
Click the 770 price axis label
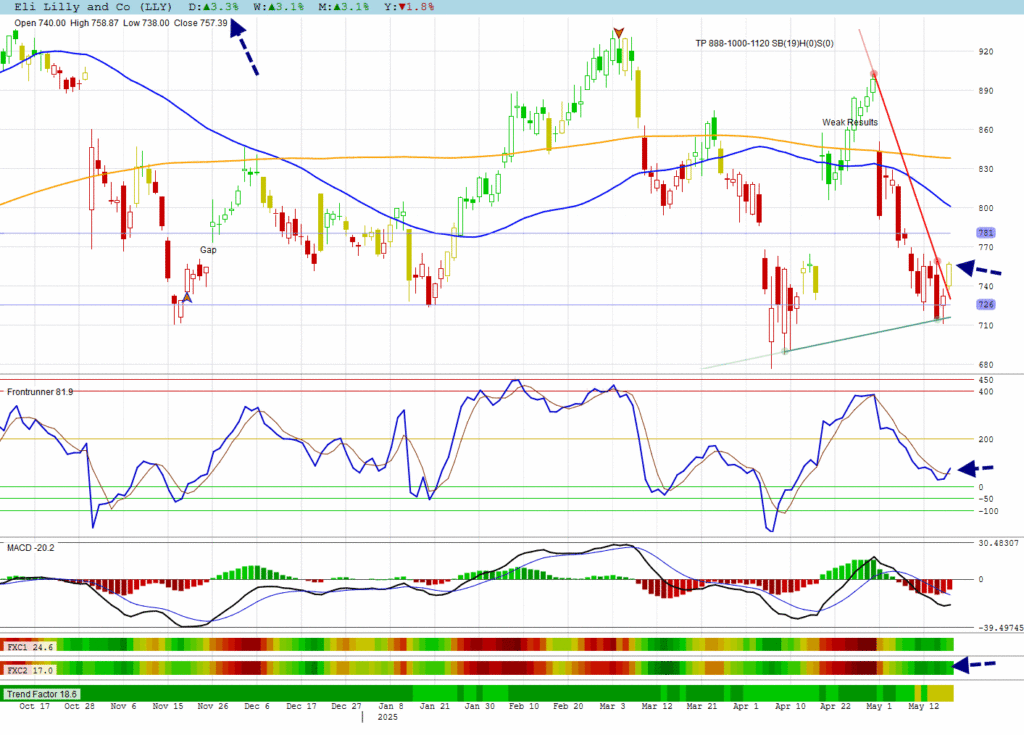click(x=985, y=248)
